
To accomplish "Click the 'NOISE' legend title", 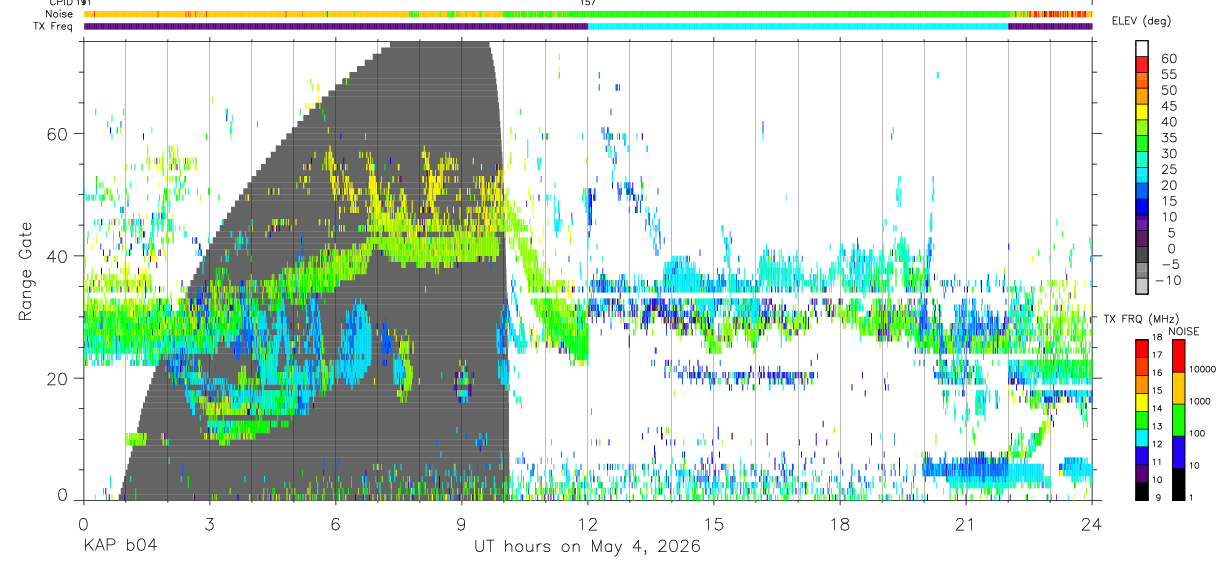I will click(1186, 331).
